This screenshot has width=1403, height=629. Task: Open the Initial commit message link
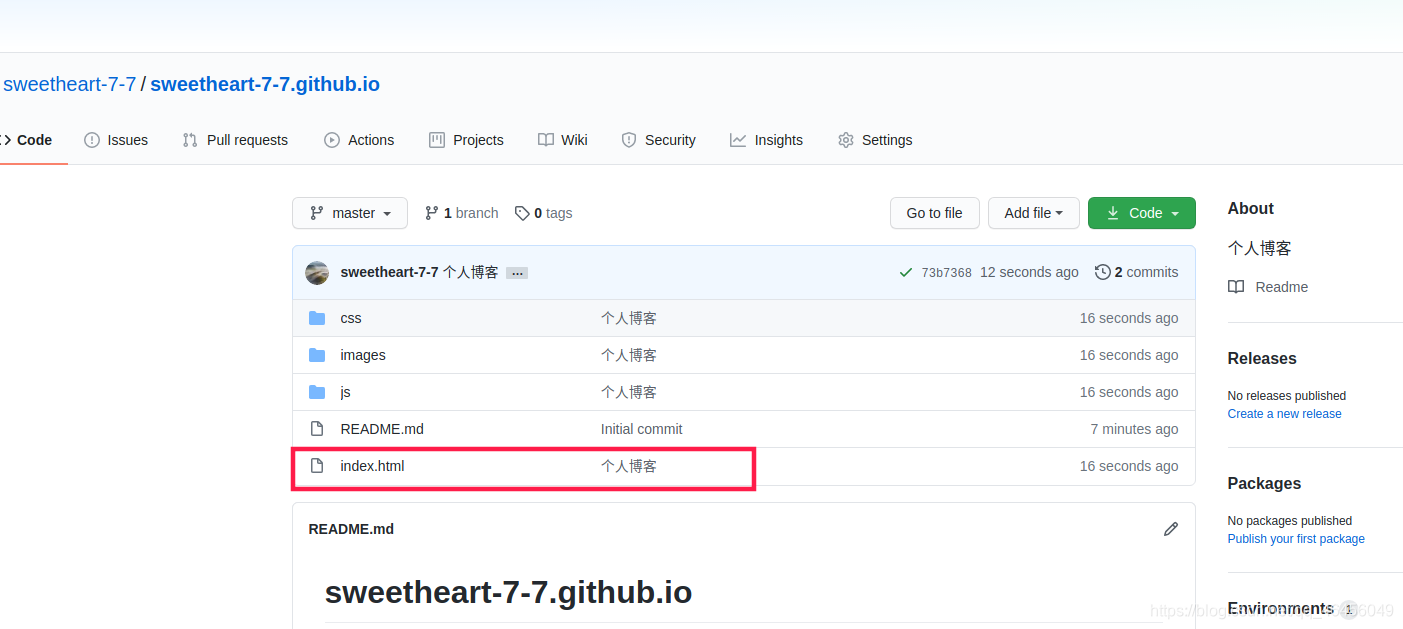click(641, 429)
